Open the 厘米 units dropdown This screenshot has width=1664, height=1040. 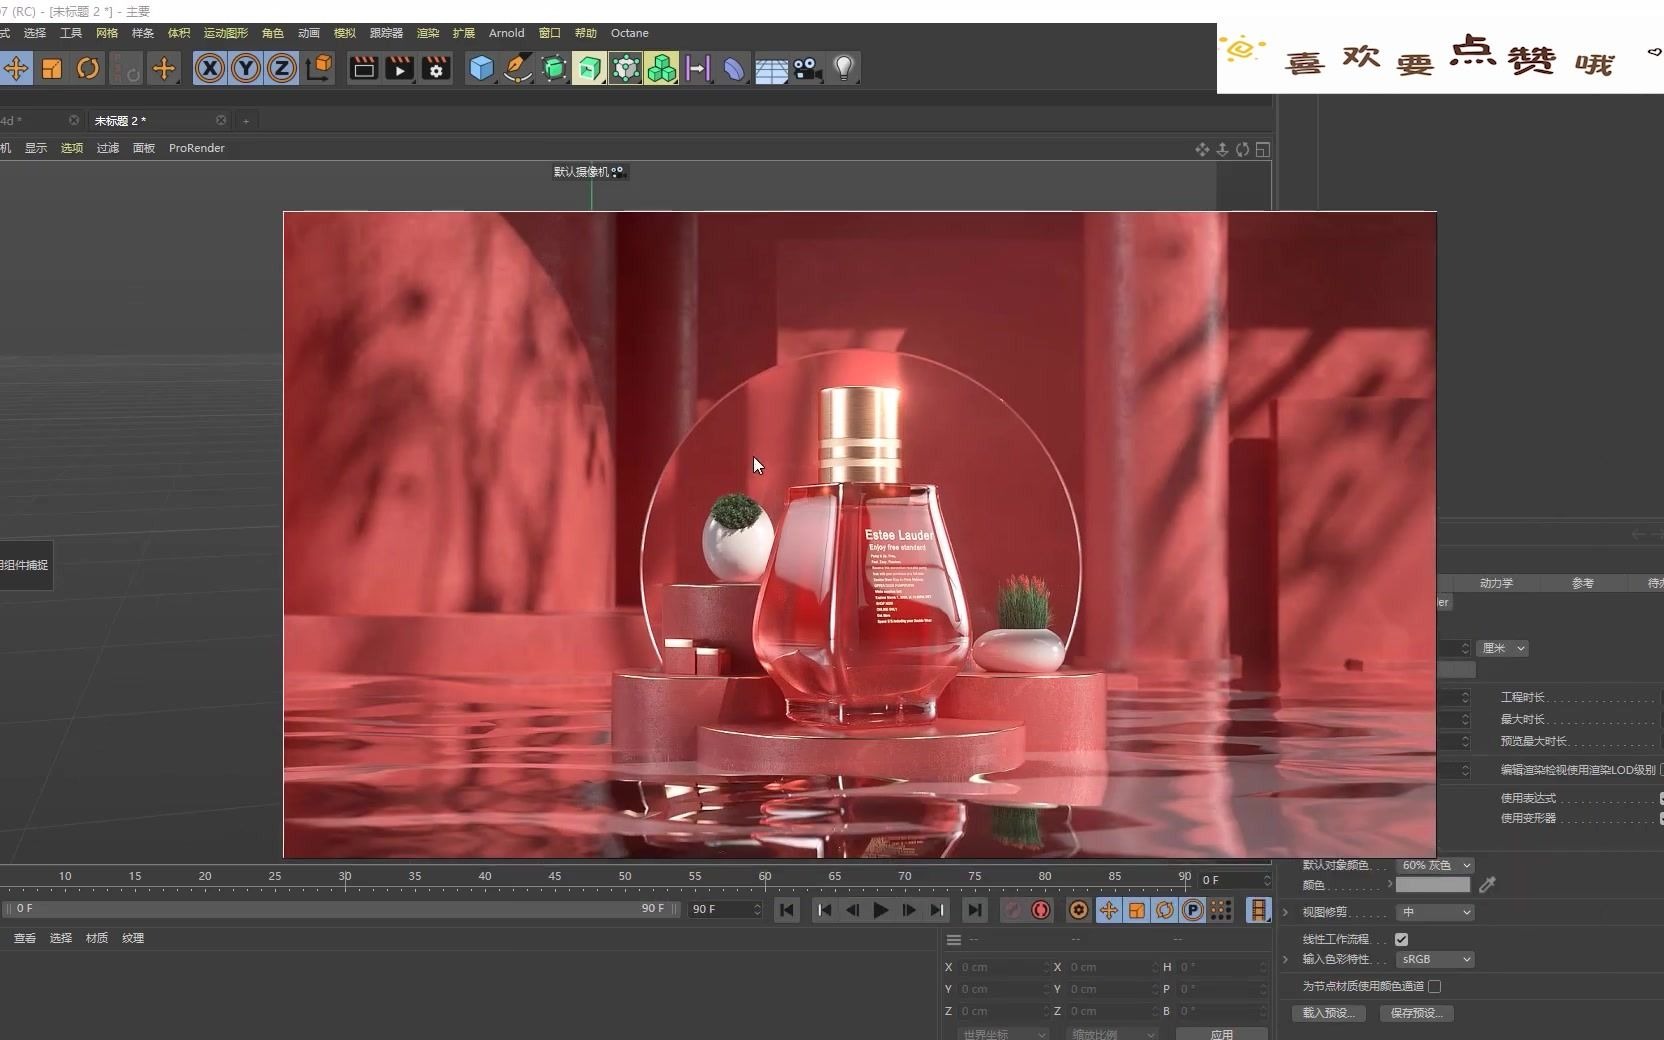click(x=1503, y=648)
